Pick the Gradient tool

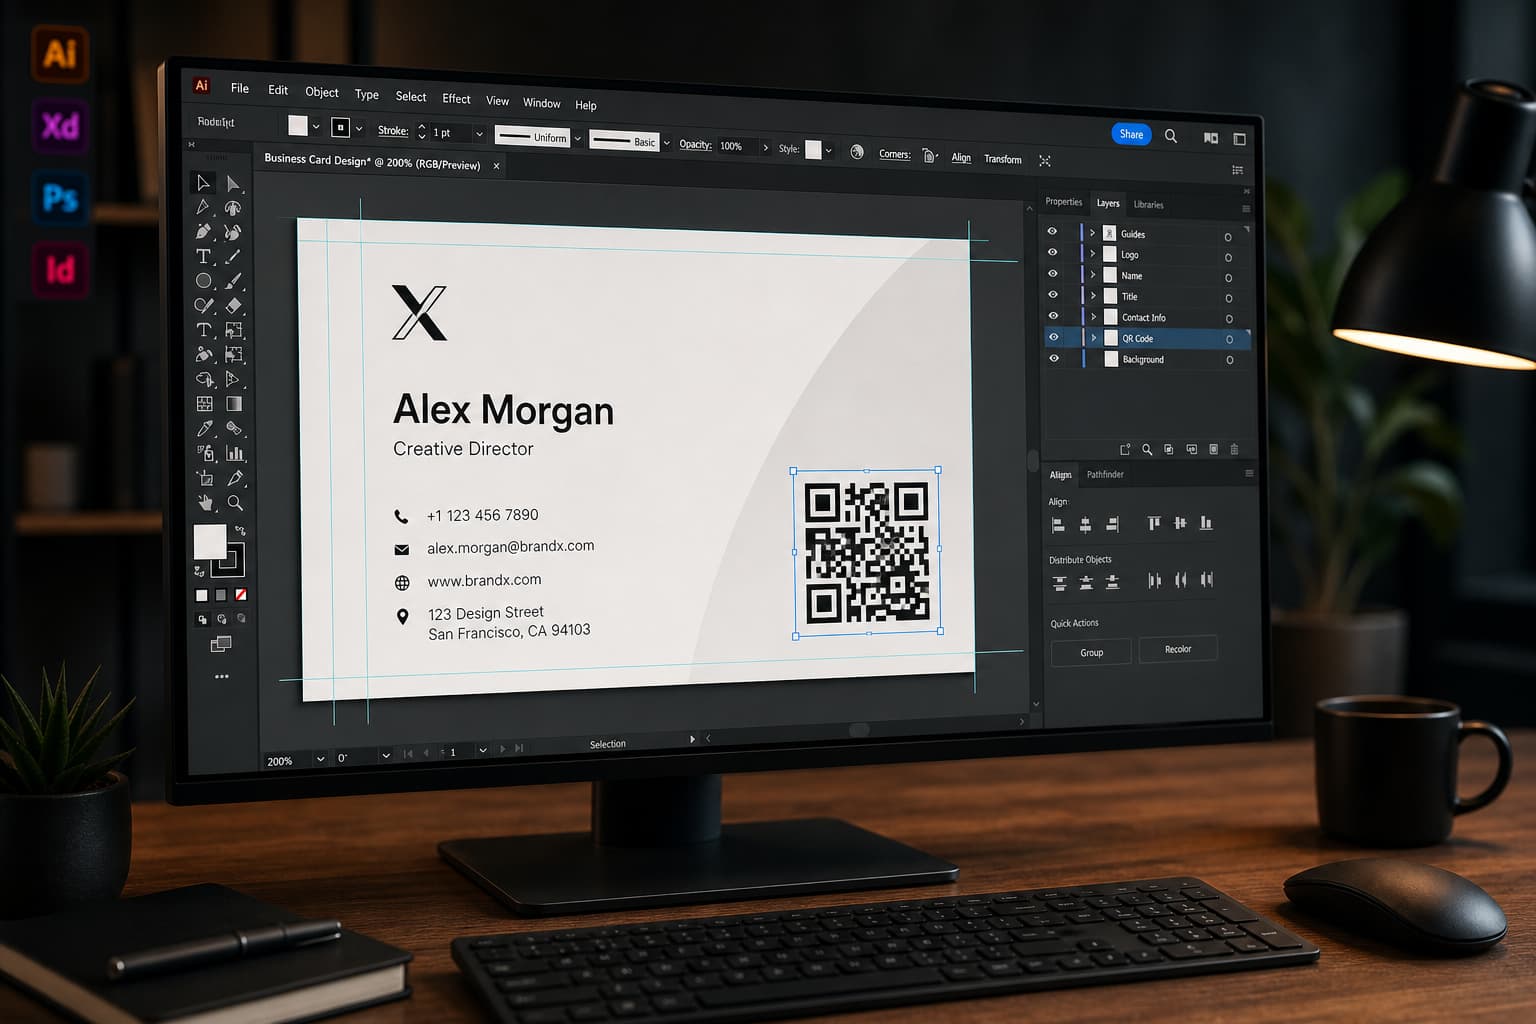(234, 404)
